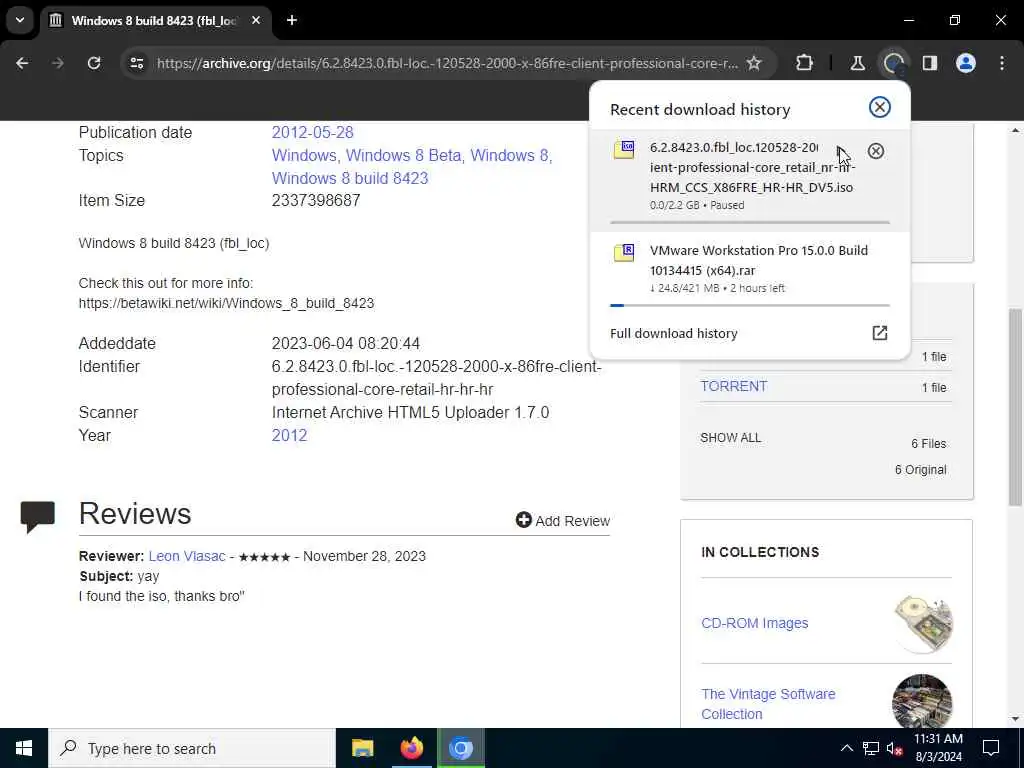Open Firefox from the taskbar
The width and height of the screenshot is (1024, 768).
point(411,748)
